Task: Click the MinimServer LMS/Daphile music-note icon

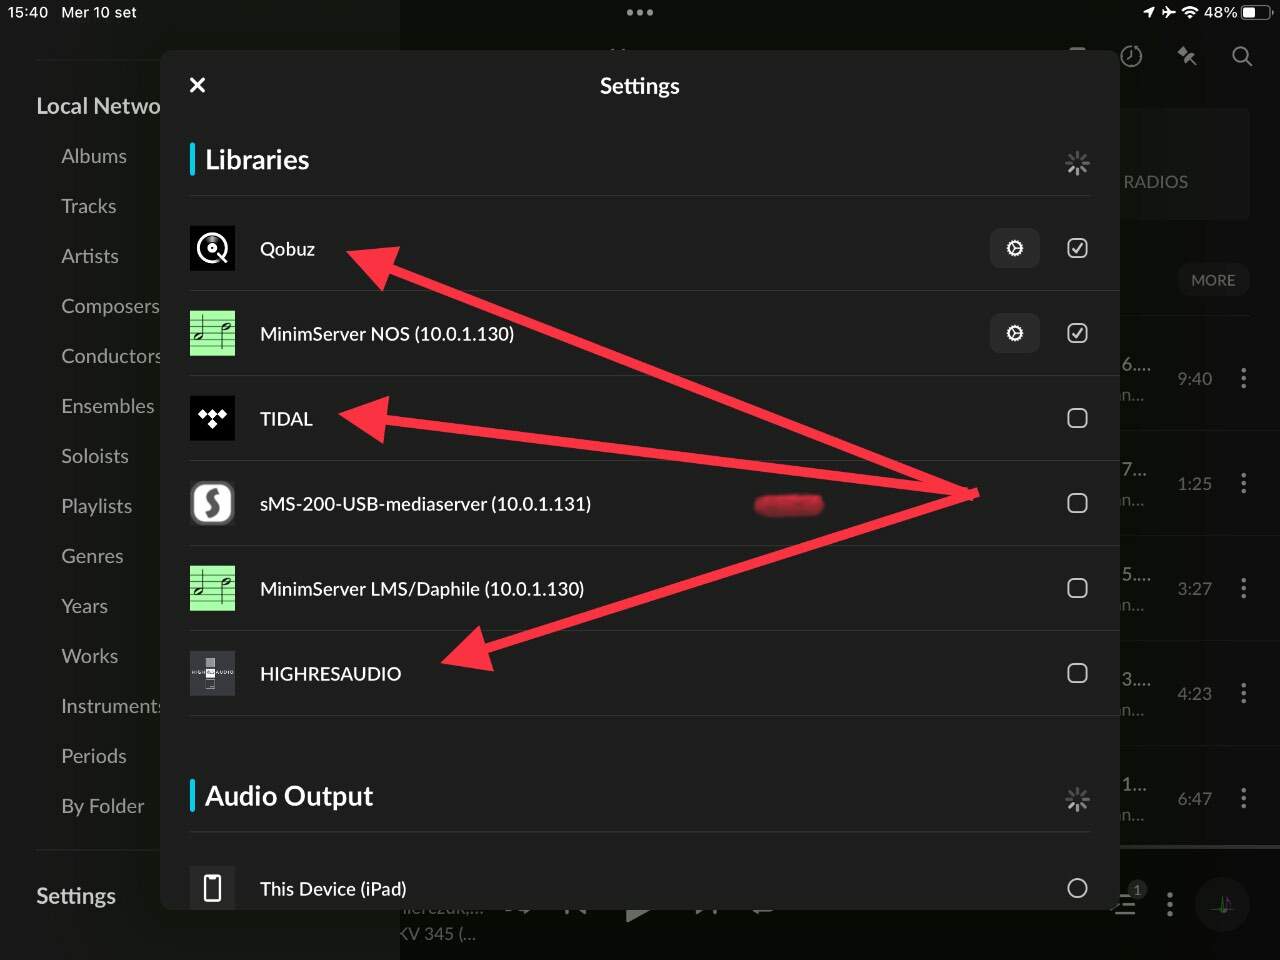Action: tap(212, 588)
